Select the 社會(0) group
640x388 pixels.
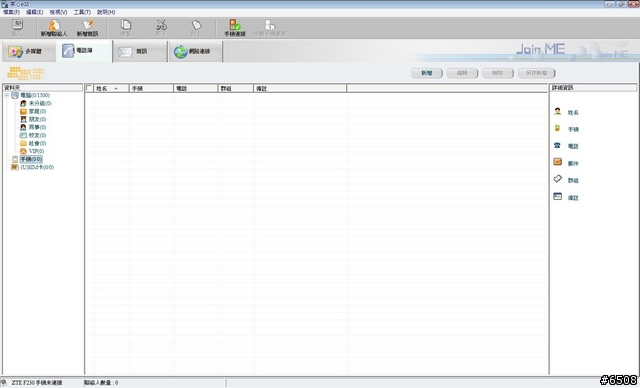[x=37, y=143]
